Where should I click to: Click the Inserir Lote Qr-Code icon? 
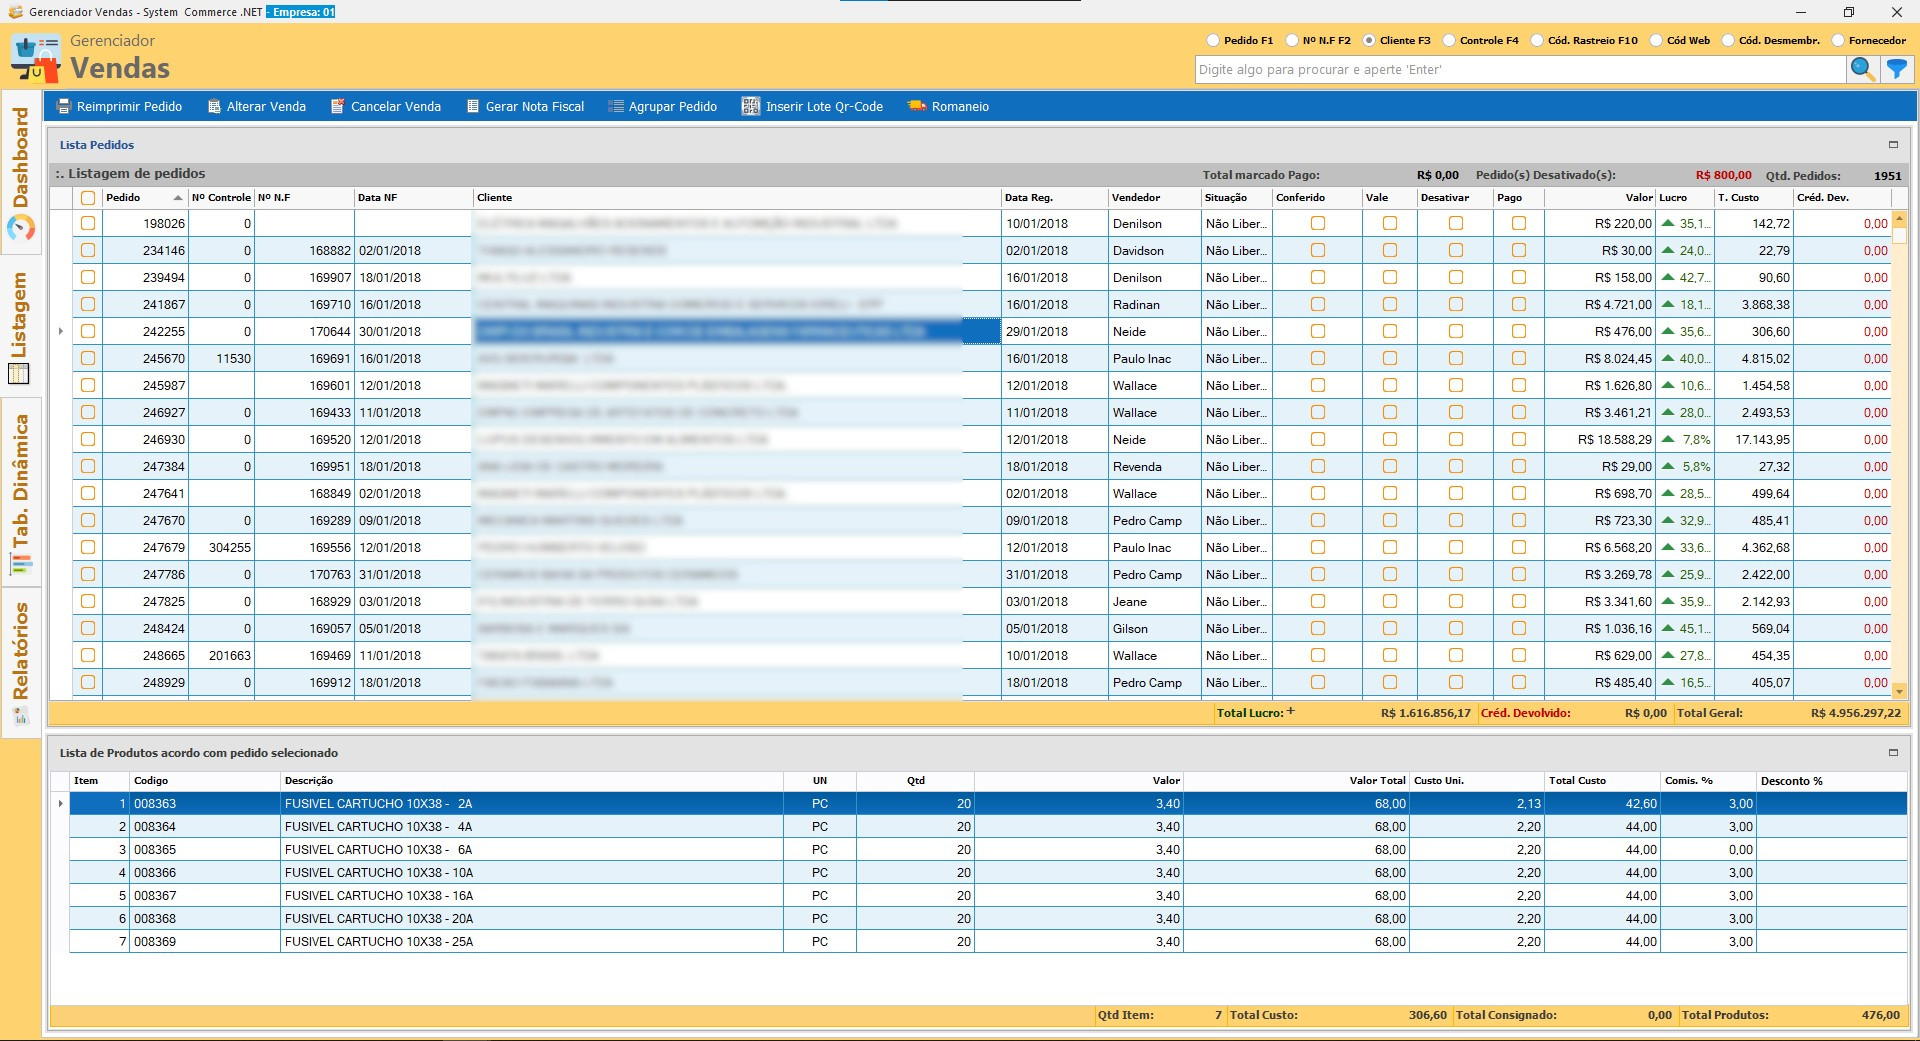click(750, 107)
